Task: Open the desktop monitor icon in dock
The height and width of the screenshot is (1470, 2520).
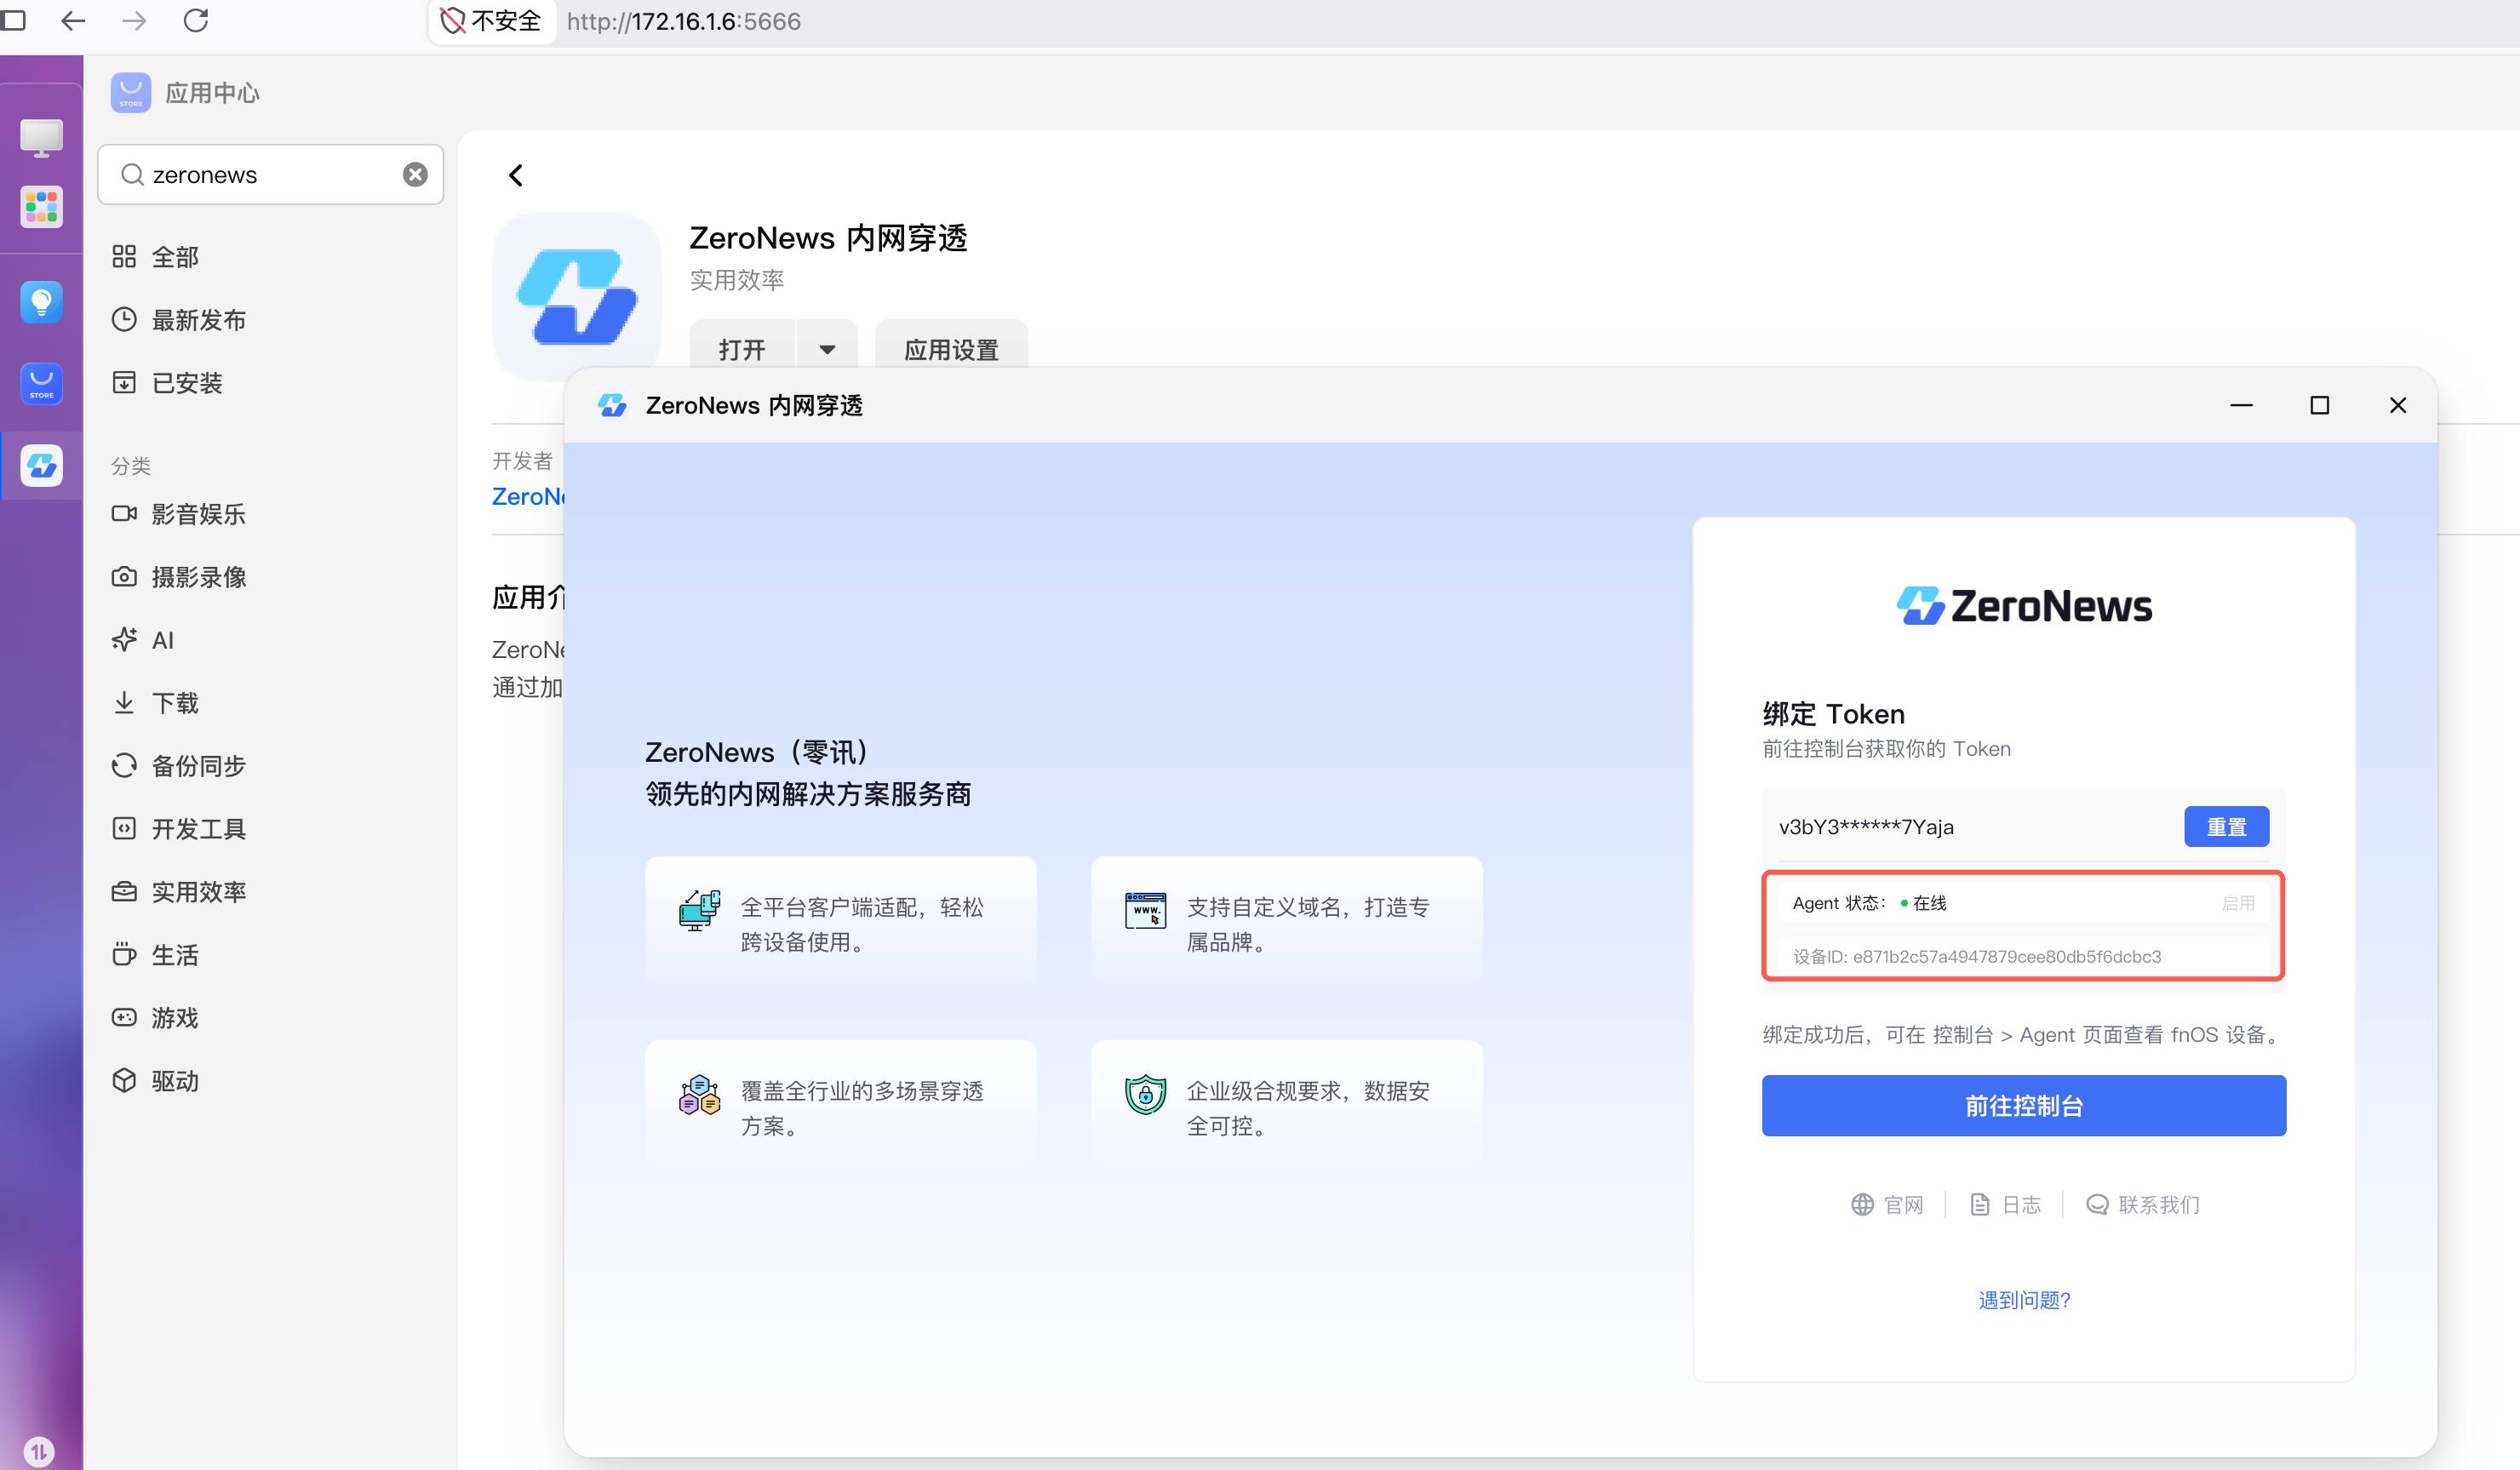Action: coord(41,137)
